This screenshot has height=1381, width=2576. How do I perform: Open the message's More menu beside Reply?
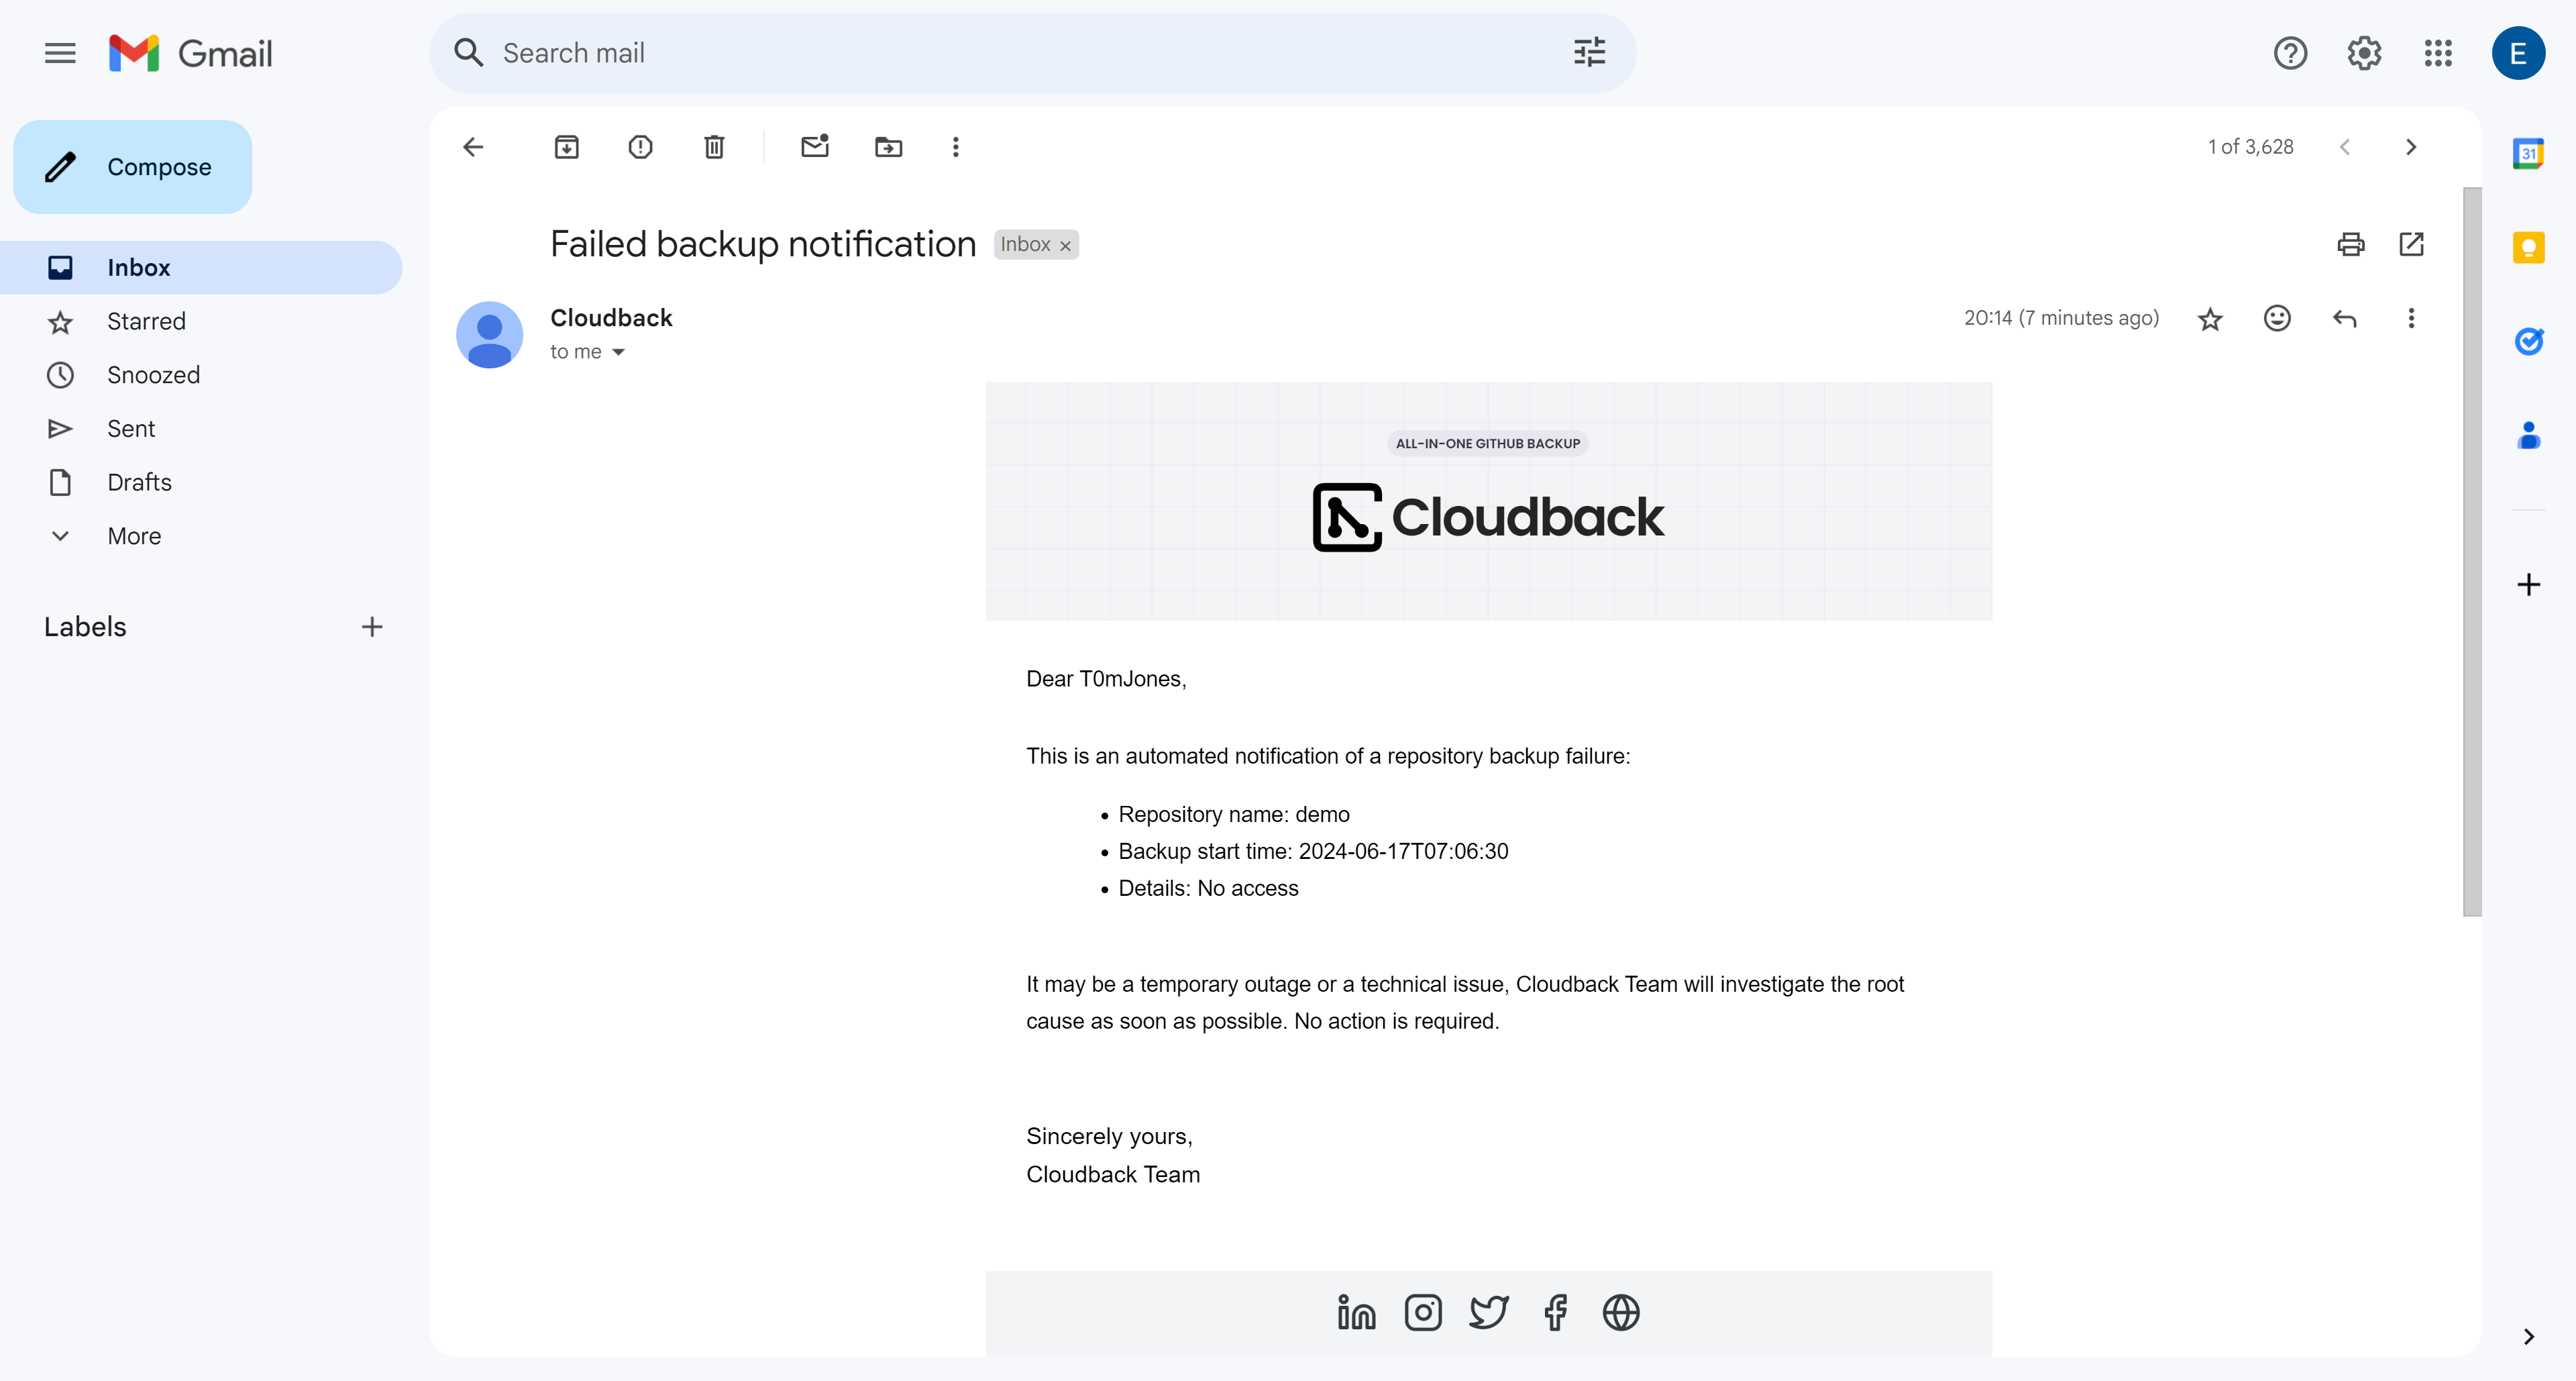[2411, 318]
